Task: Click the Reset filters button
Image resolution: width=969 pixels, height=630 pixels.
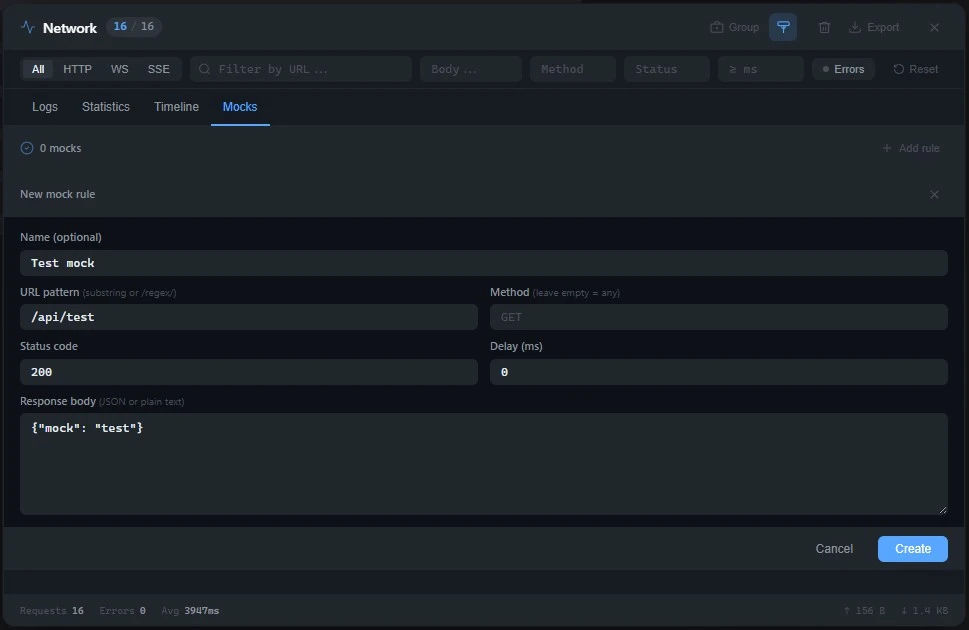Action: click(916, 69)
